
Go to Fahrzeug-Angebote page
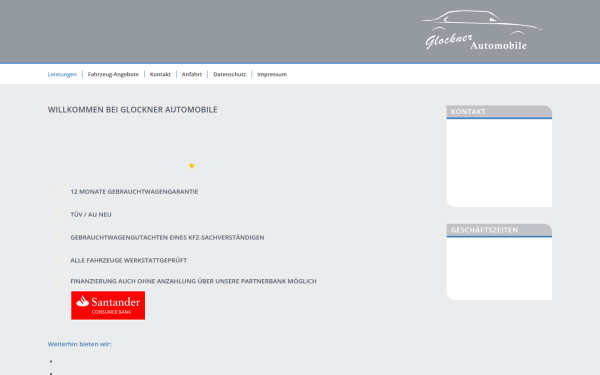tap(113, 74)
